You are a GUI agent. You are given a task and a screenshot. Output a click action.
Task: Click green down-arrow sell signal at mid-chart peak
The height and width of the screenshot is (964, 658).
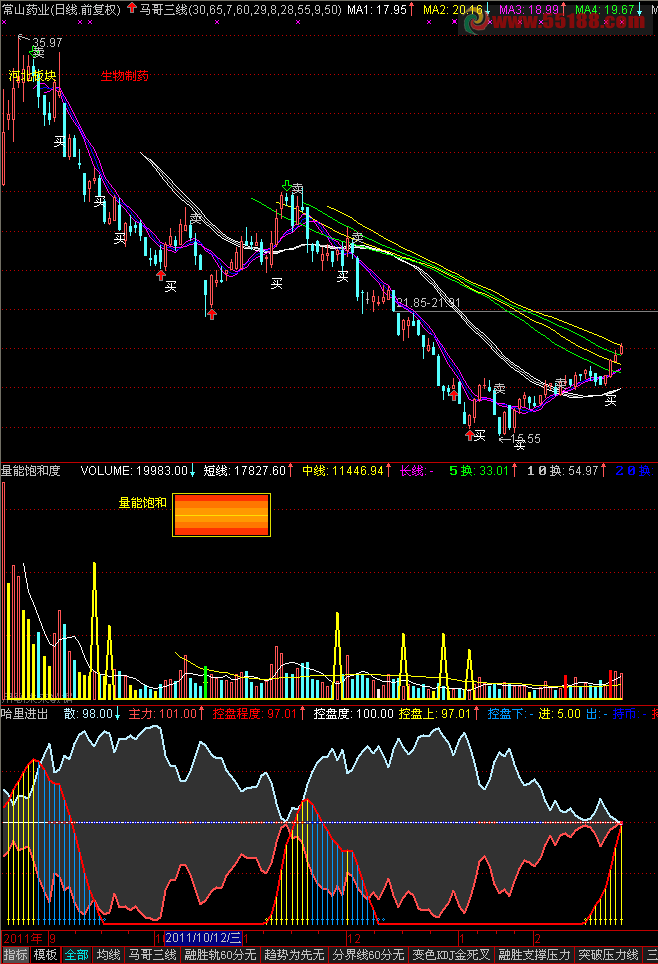click(x=286, y=186)
